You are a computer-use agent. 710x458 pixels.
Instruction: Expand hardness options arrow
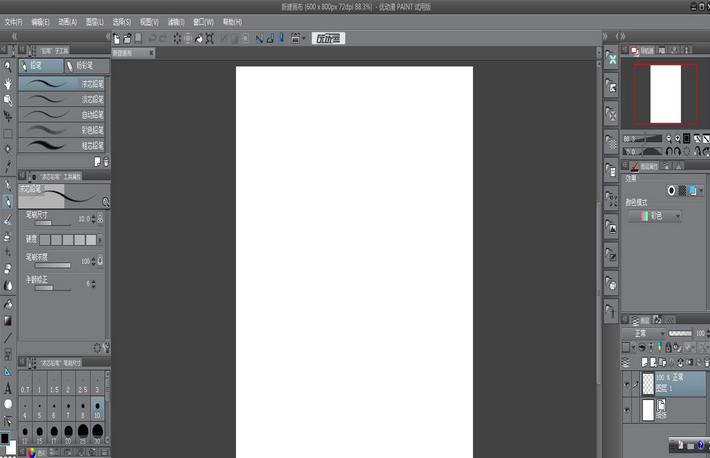100,240
